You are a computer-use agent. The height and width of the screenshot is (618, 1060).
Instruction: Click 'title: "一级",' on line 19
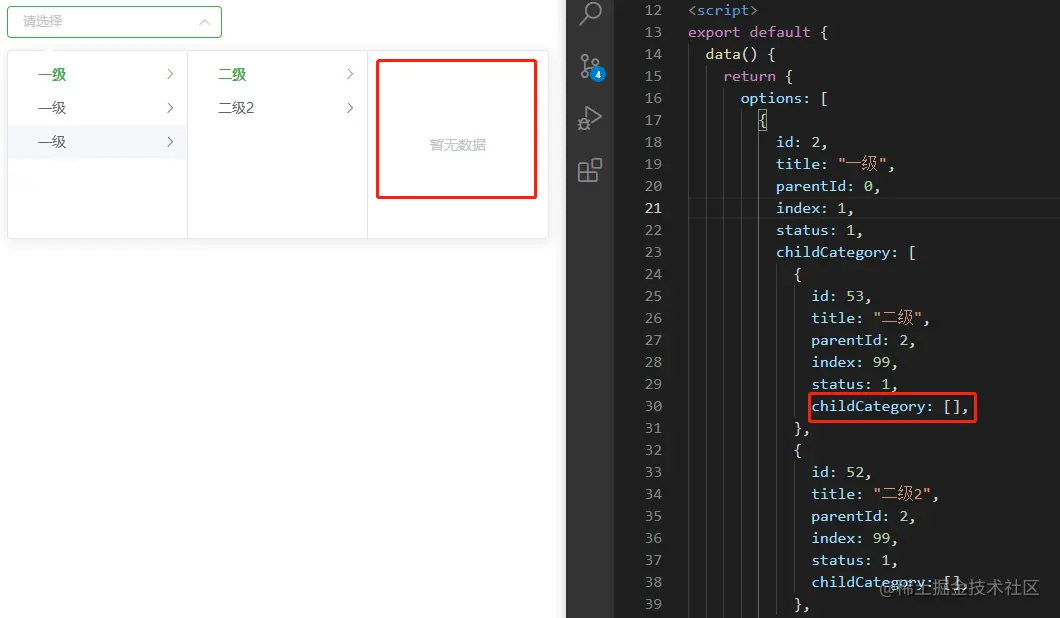(x=836, y=164)
